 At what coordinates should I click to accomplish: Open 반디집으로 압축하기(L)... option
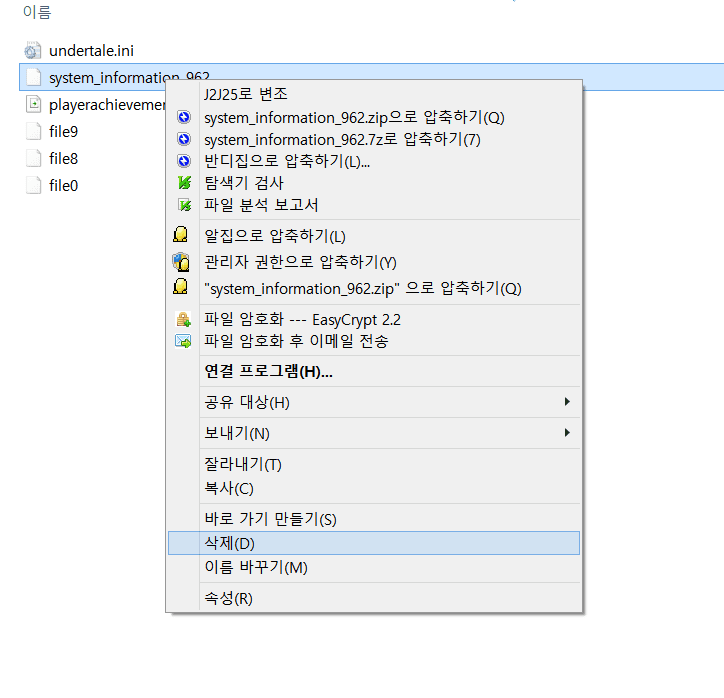(x=287, y=161)
